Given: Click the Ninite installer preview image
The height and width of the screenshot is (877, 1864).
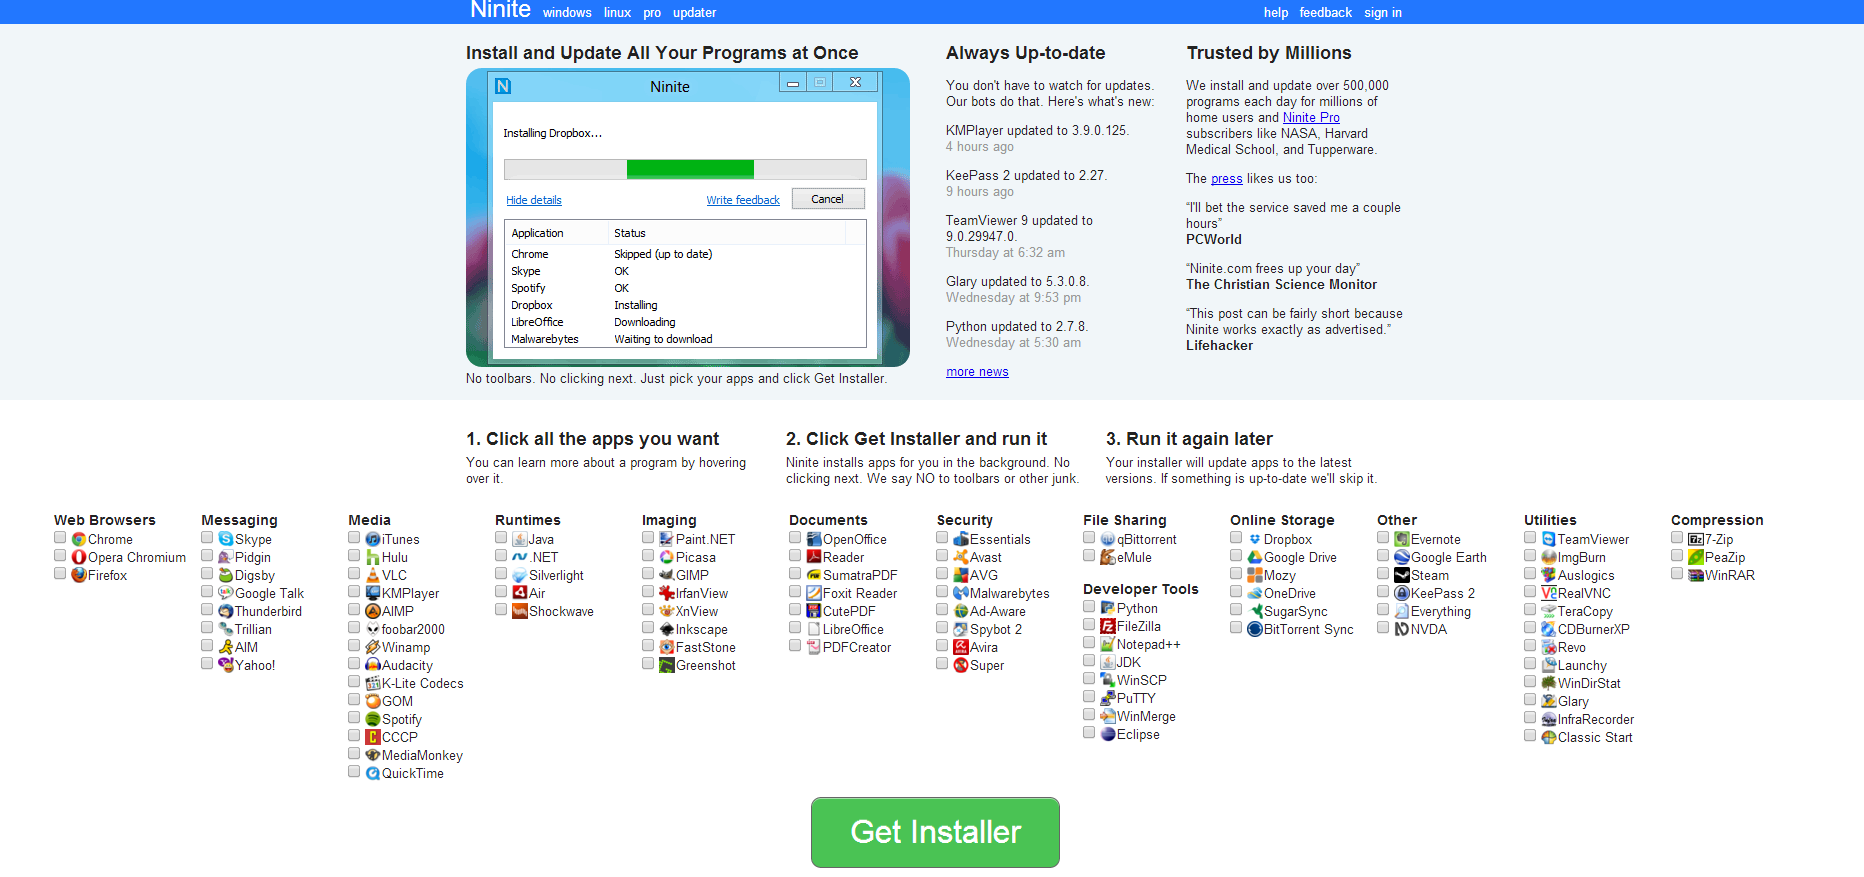Looking at the screenshot, I should click(x=688, y=217).
